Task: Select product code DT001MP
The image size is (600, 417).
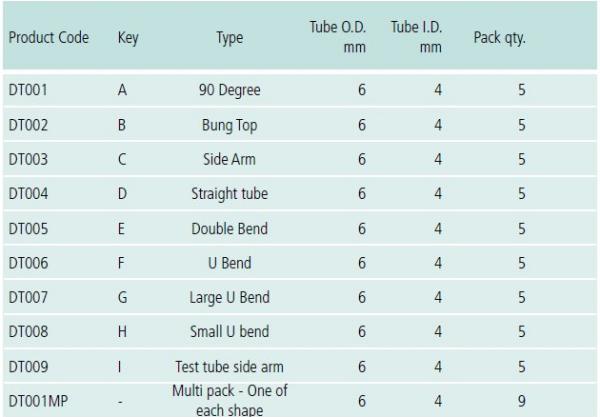Action: click(x=38, y=401)
